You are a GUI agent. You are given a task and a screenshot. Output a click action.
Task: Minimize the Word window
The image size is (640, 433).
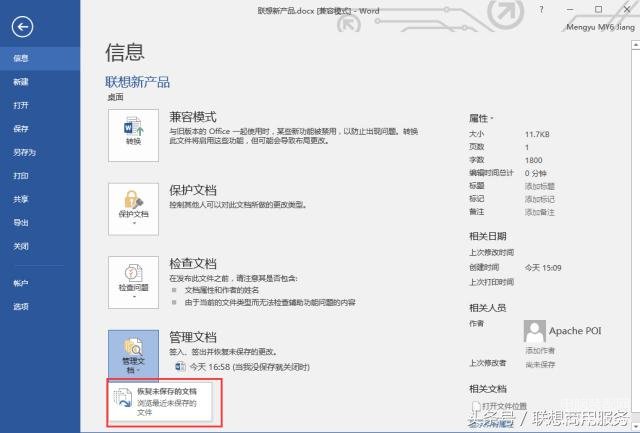(570, 9)
